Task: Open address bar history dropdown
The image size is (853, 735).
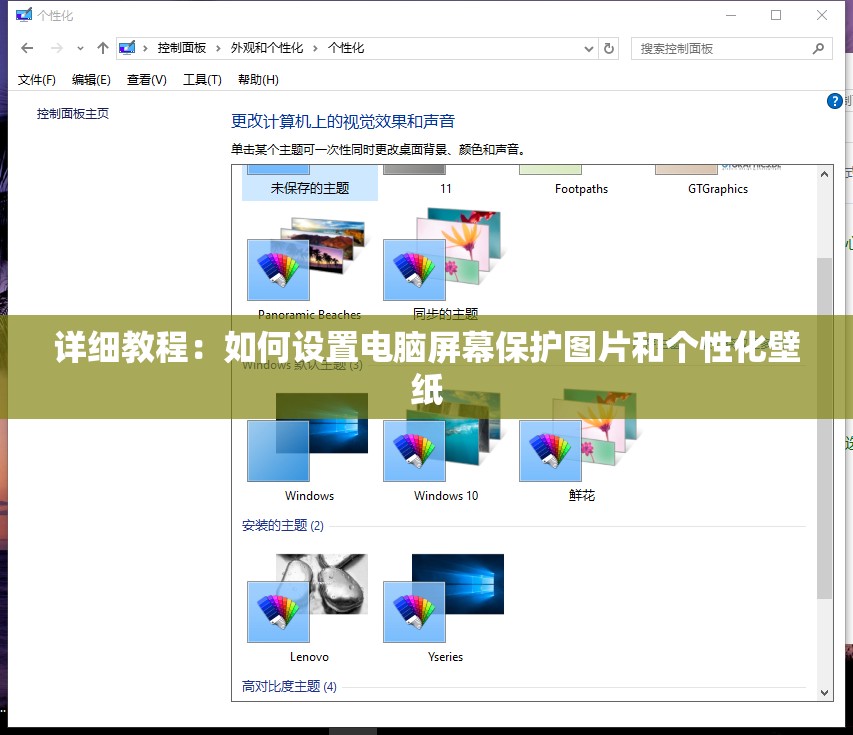Action: pyautogui.click(x=589, y=49)
